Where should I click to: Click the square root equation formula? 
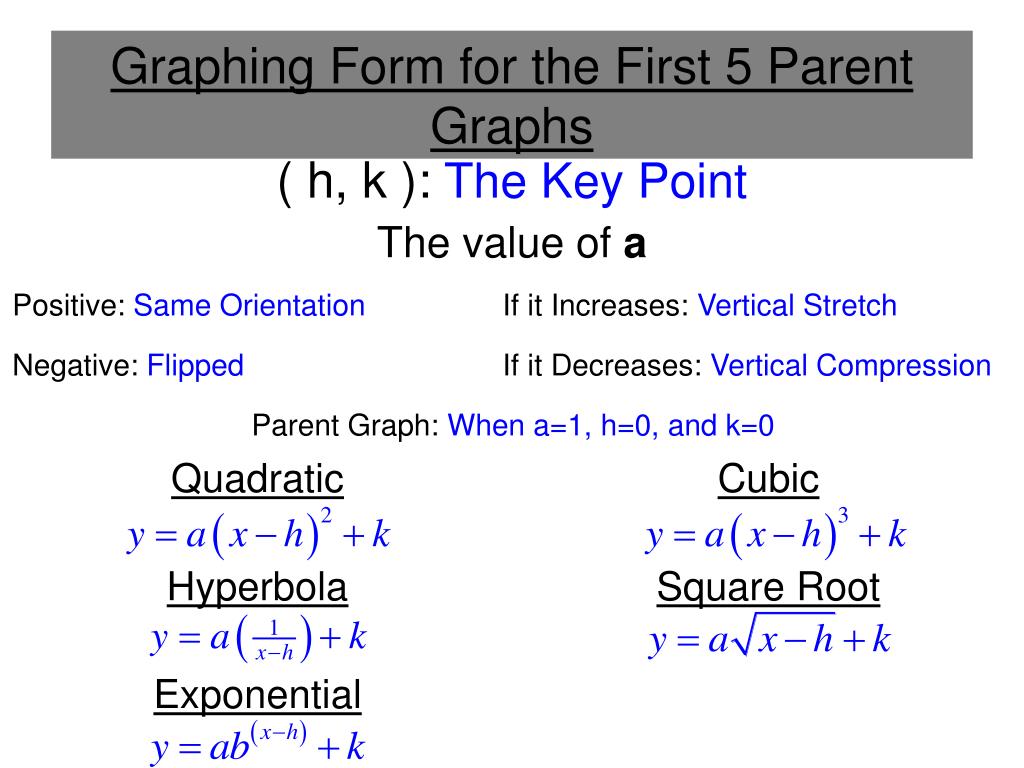tap(769, 639)
